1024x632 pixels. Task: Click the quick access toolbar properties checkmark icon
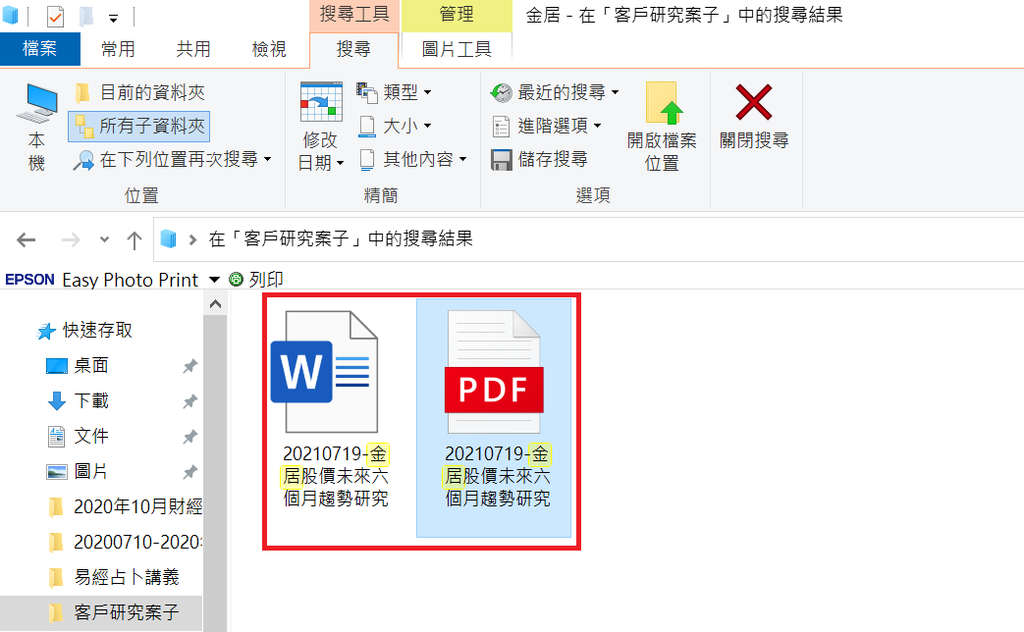(56, 16)
